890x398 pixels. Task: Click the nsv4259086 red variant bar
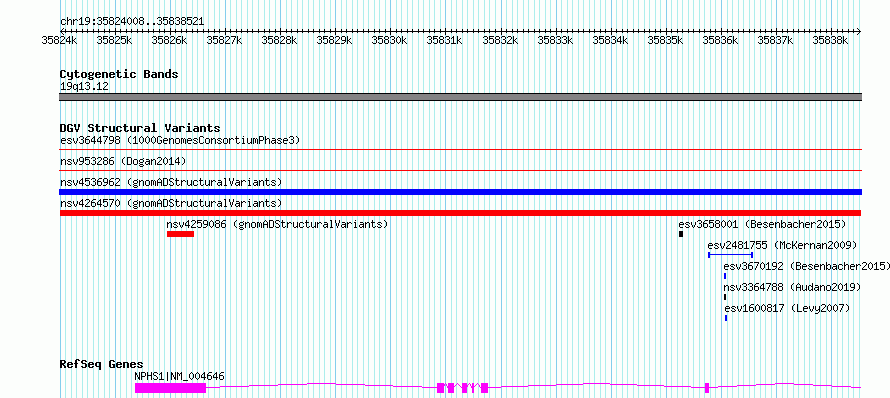[x=180, y=234]
